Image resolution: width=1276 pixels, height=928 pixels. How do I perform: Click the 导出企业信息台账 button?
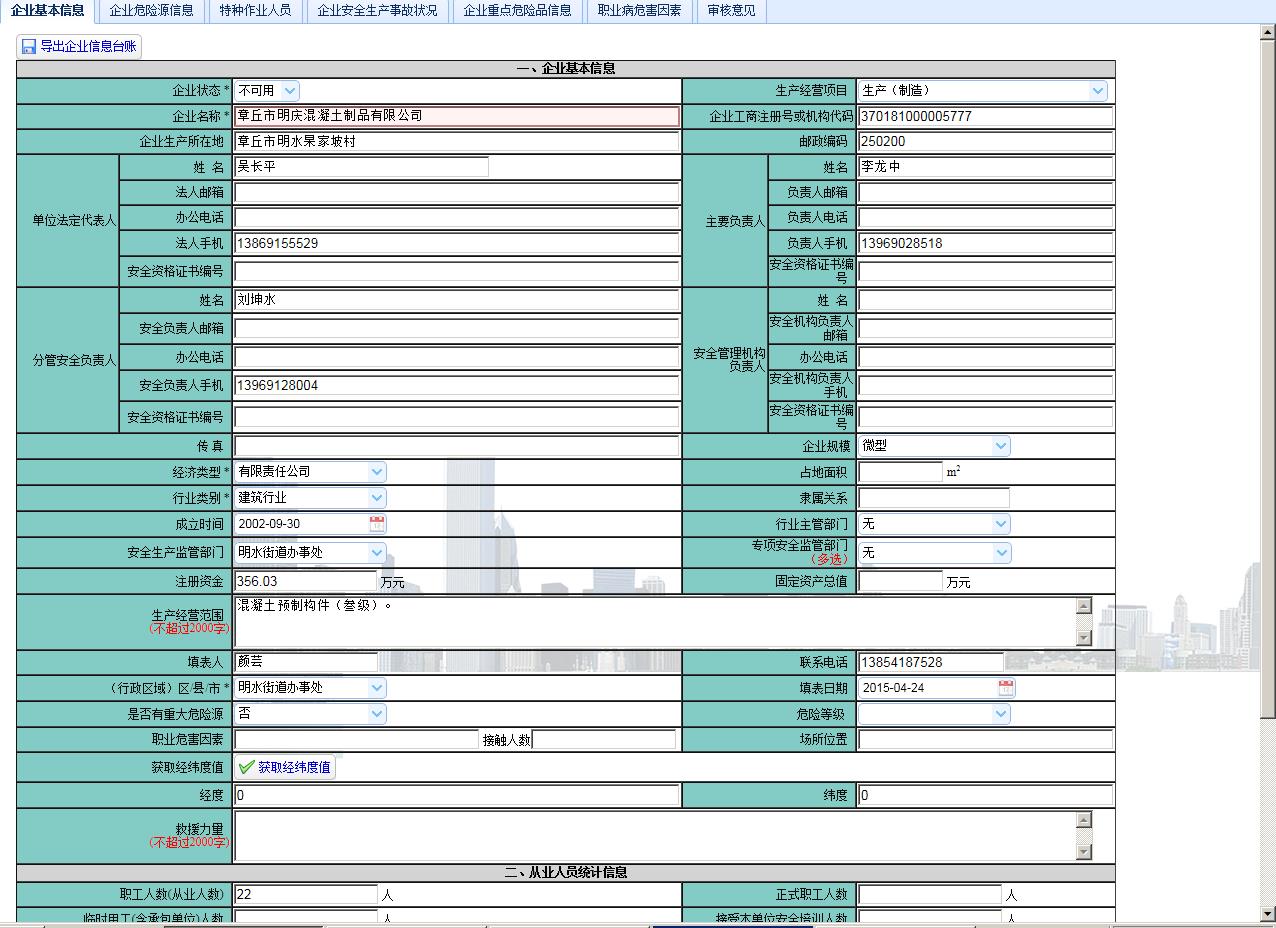click(79, 46)
